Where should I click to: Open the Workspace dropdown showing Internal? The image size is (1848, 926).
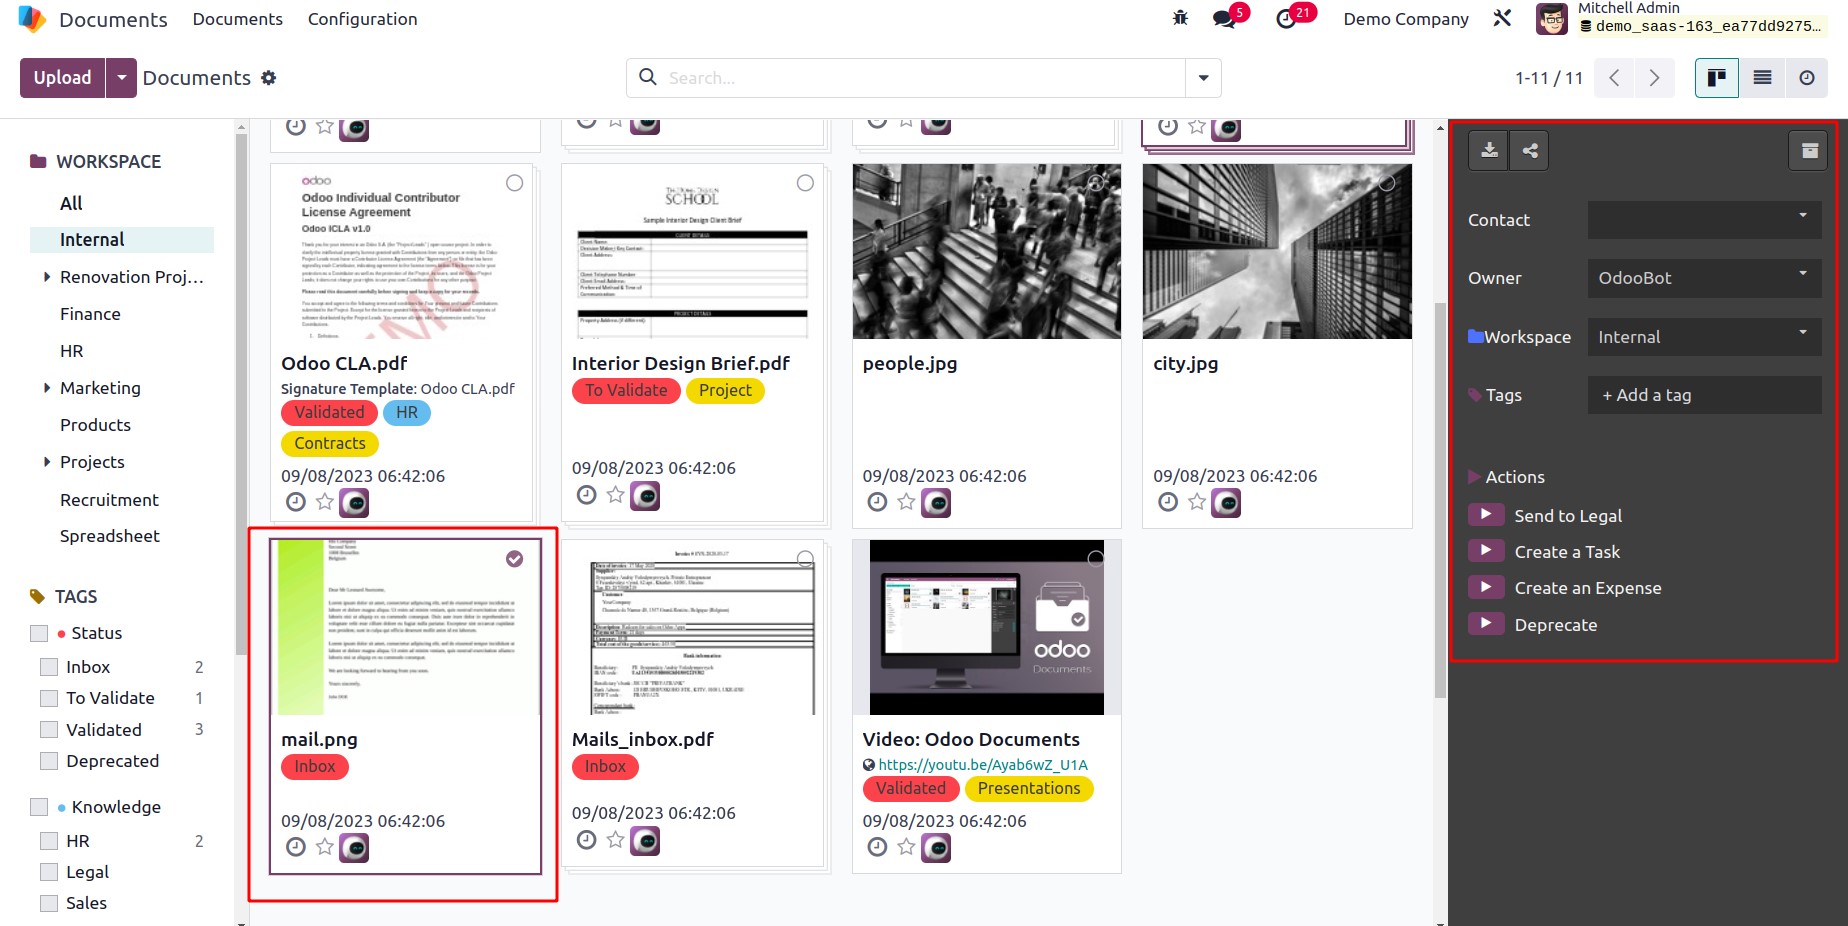coord(1704,337)
